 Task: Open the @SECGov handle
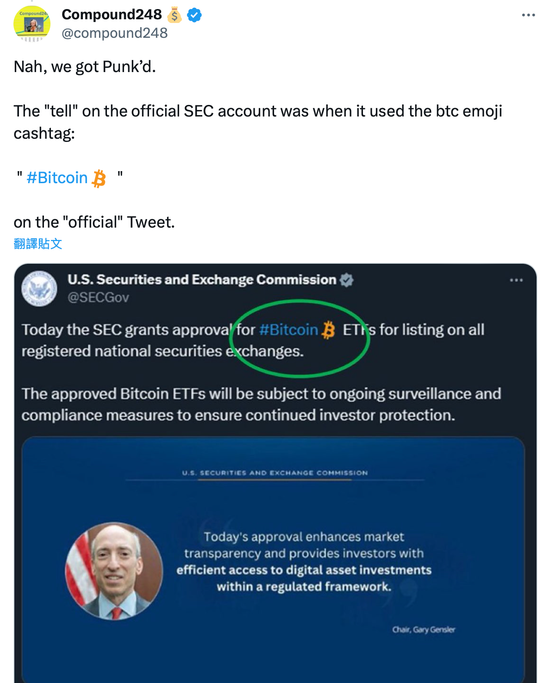pos(98,298)
